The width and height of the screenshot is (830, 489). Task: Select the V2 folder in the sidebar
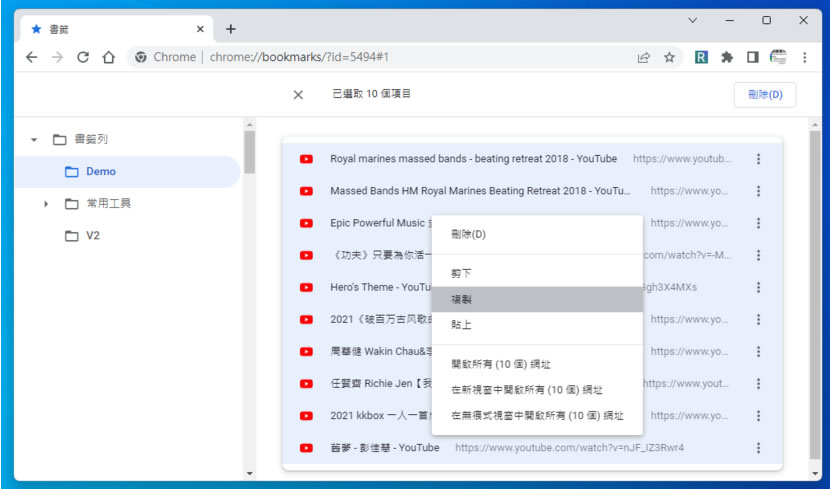pyautogui.click(x=92, y=236)
